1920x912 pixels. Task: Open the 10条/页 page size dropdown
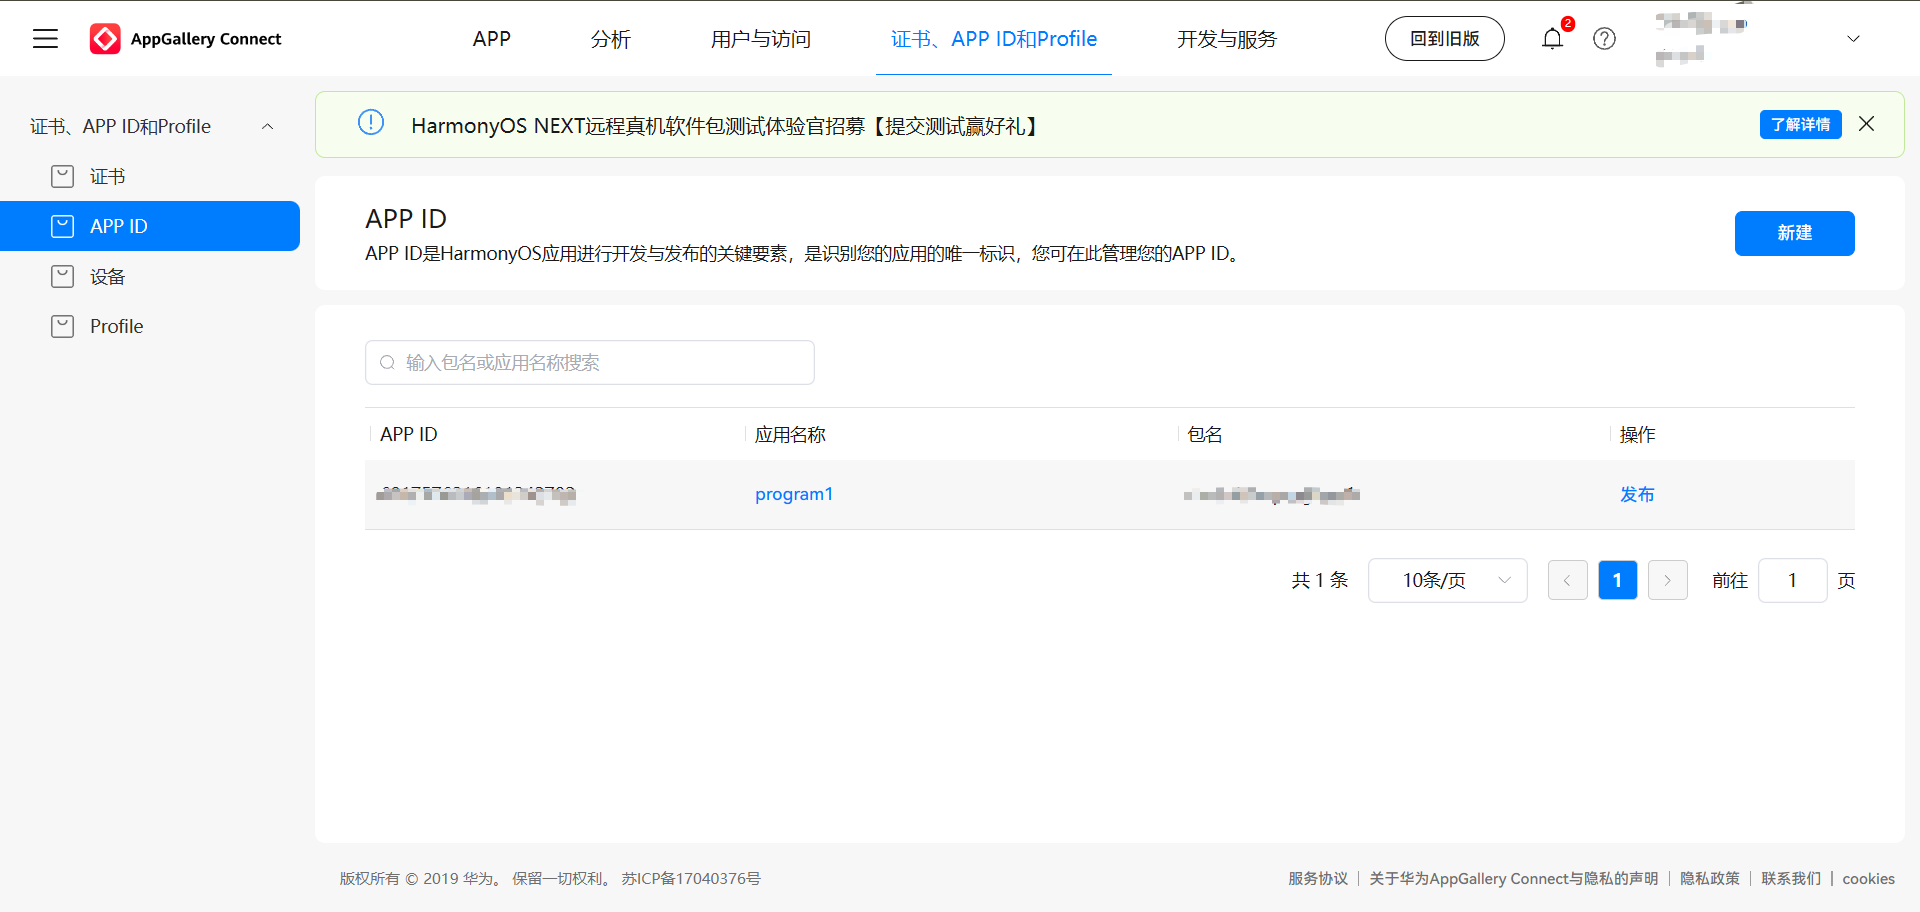pos(1447,580)
